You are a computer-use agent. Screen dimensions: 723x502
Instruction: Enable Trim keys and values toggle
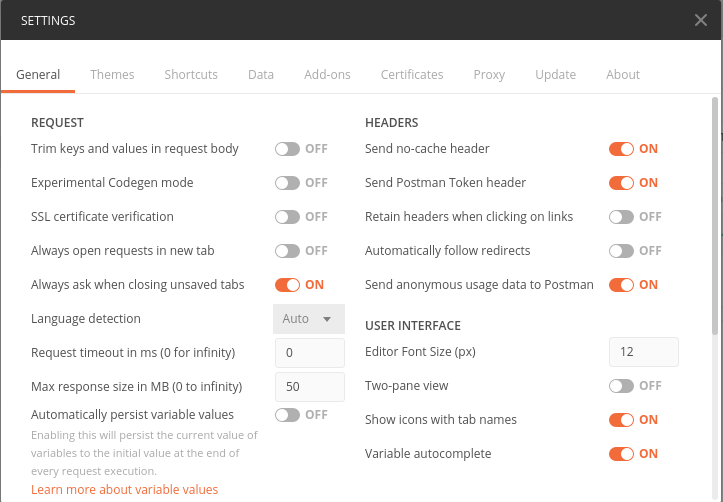(x=287, y=149)
